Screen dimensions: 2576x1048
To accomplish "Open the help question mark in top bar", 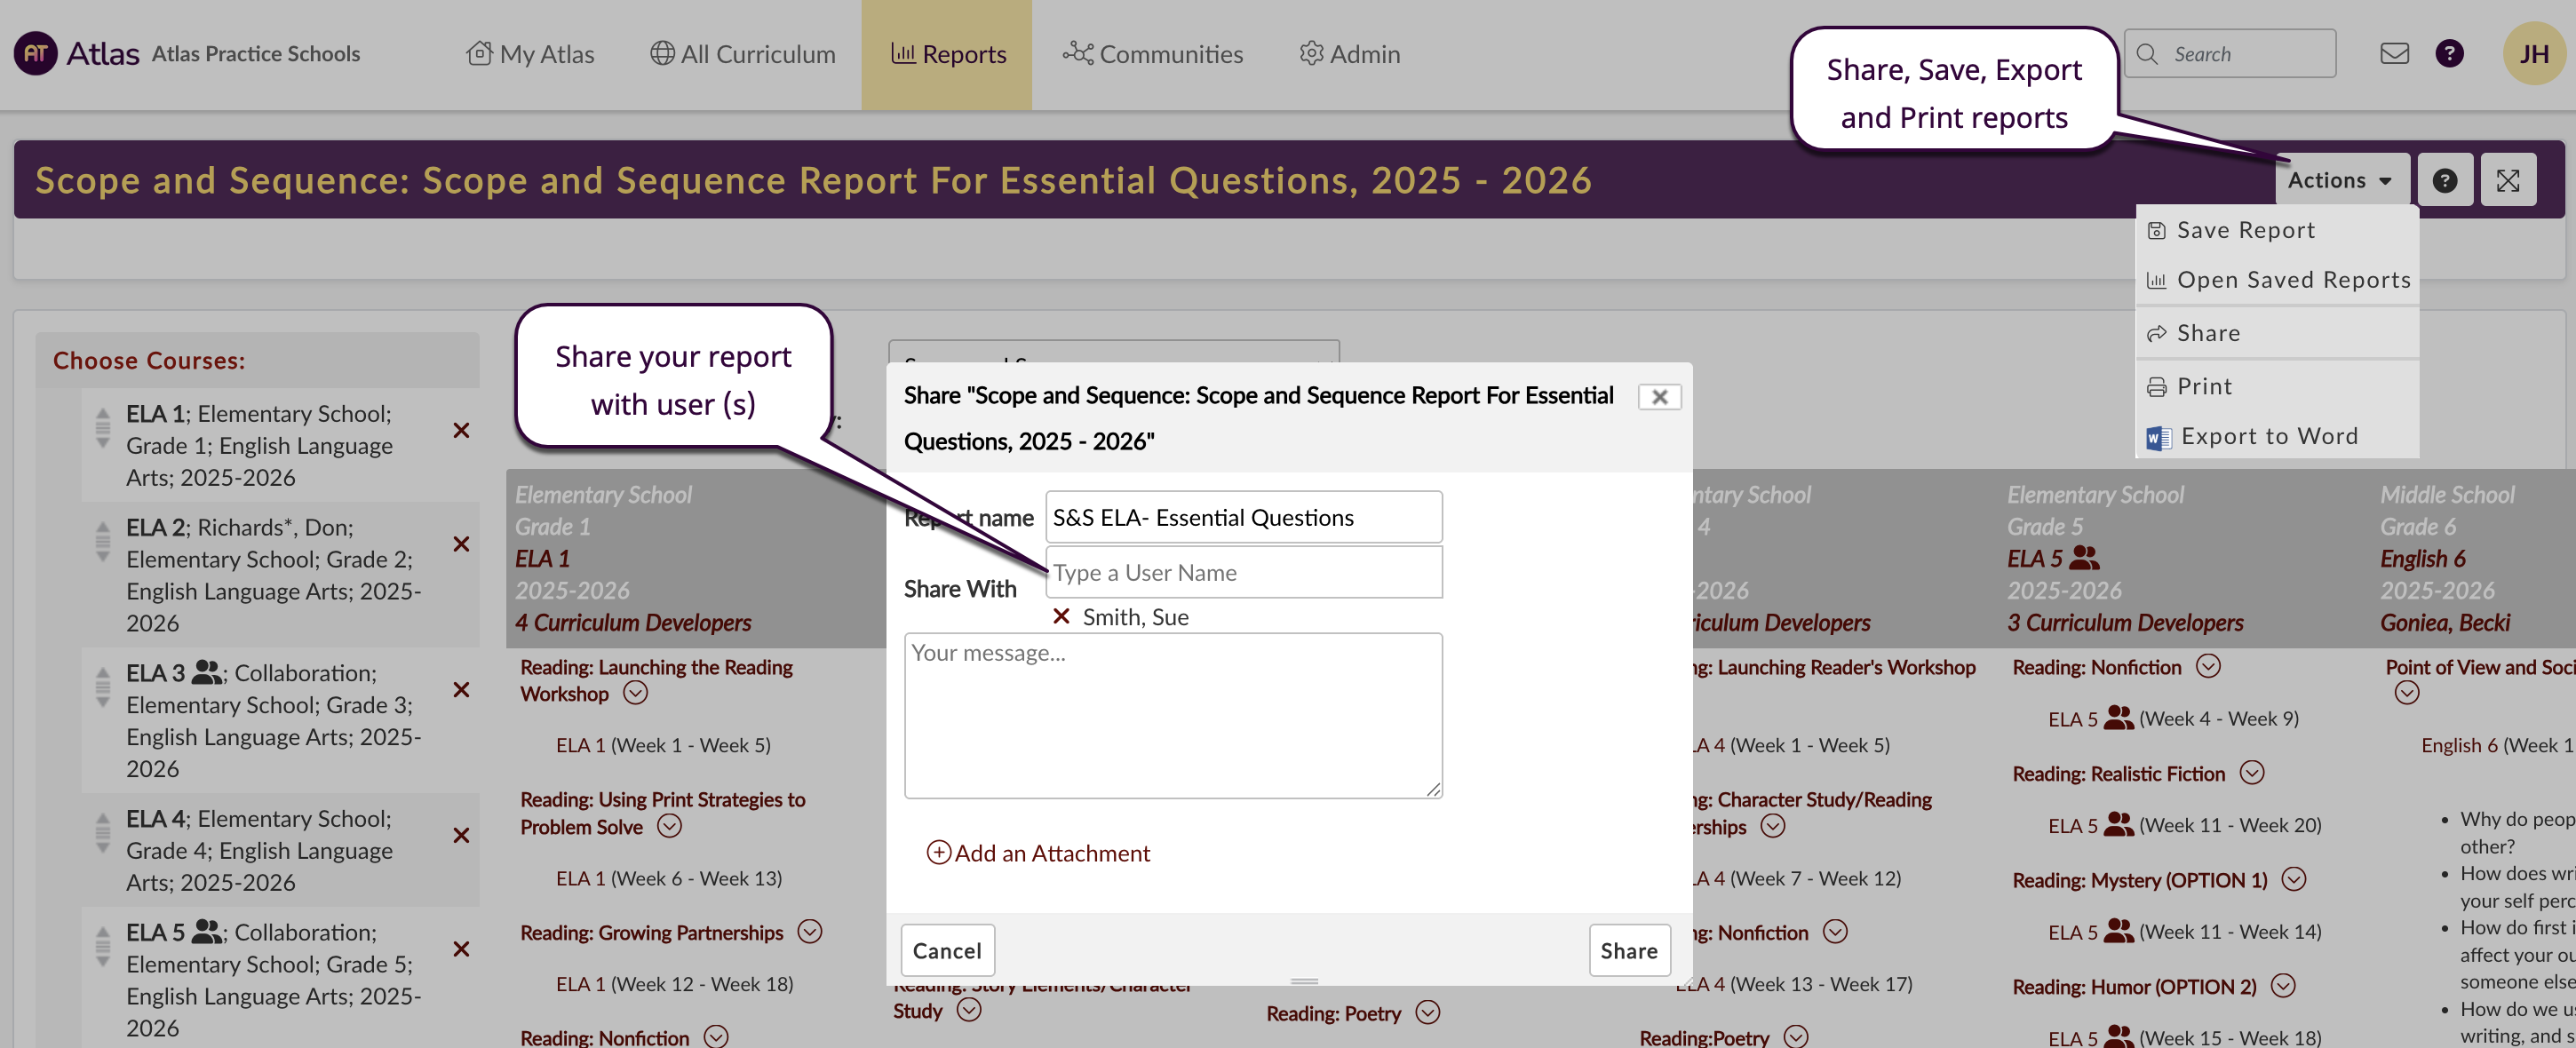I will (x=2449, y=54).
